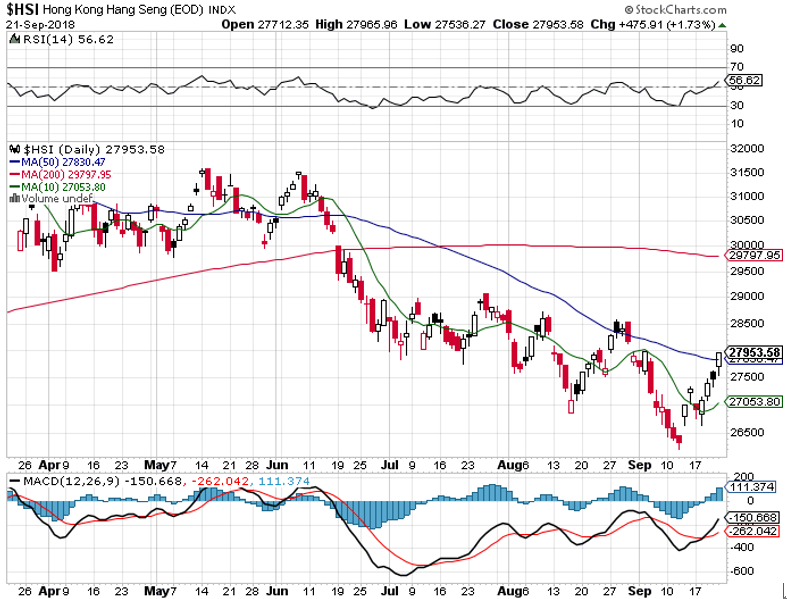787x599 pixels.
Task: Click the 27053.80 green price tag
Action: [x=754, y=402]
